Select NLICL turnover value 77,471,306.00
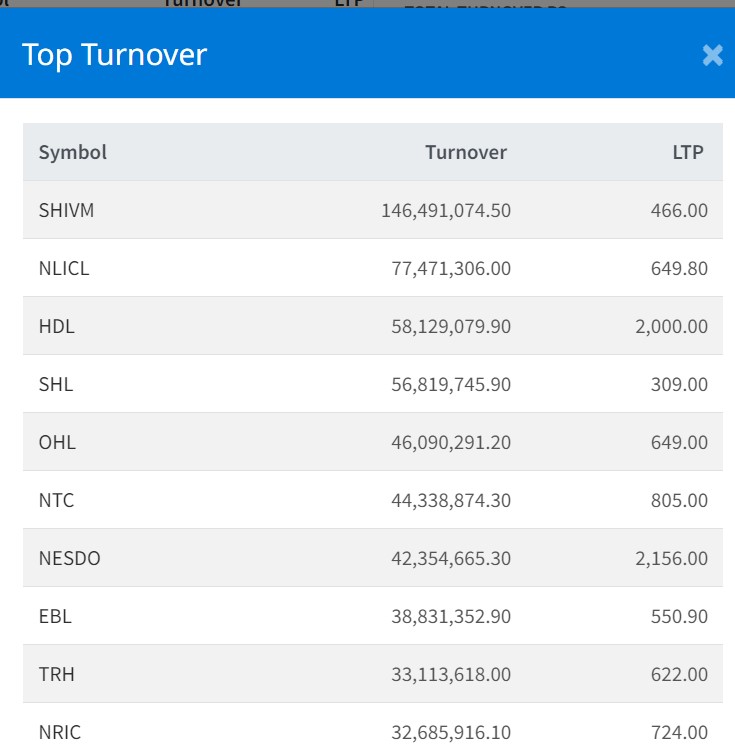This screenshot has width=735, height=756. pos(451,268)
